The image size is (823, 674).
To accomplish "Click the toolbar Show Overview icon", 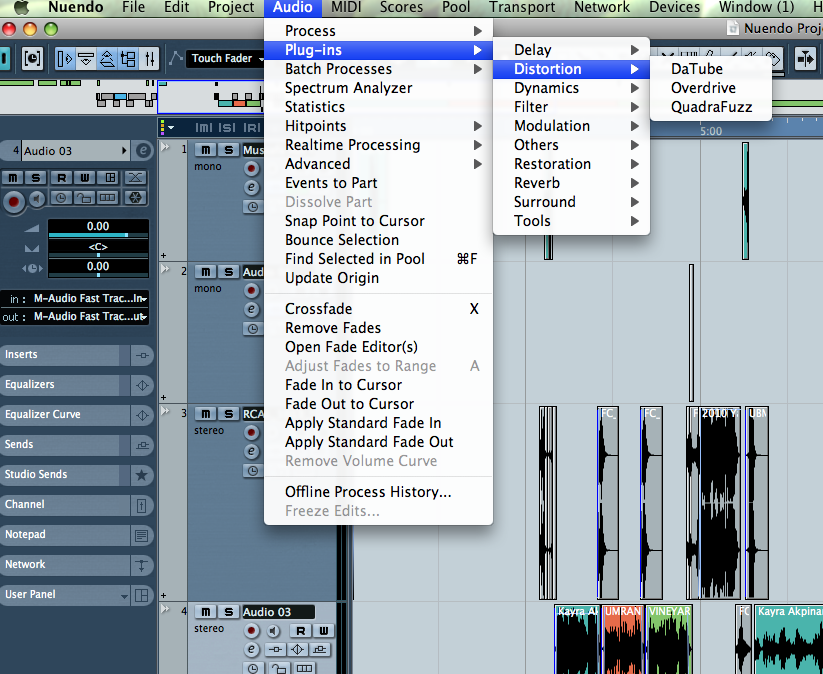I will [x=107, y=58].
